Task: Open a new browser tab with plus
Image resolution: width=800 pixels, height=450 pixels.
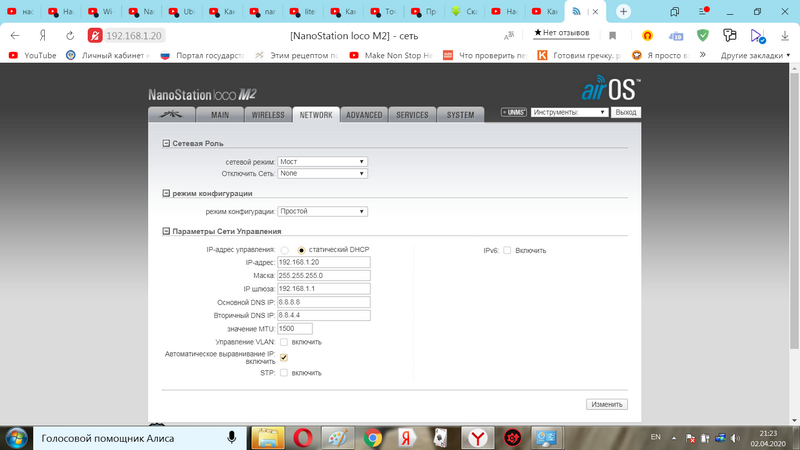Action: 623,11
